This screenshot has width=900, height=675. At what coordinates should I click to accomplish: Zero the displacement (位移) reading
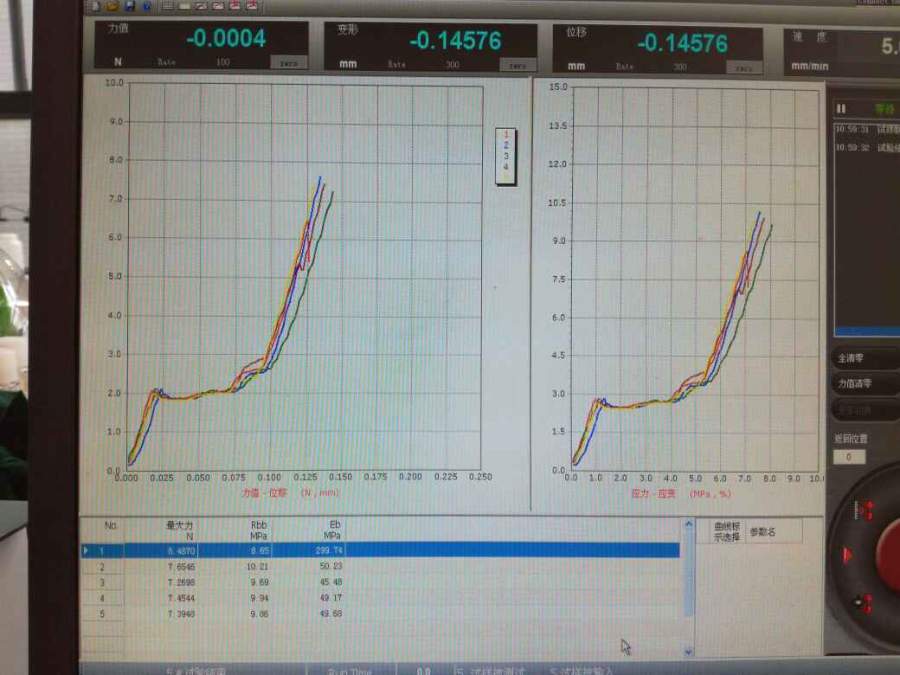click(x=744, y=68)
